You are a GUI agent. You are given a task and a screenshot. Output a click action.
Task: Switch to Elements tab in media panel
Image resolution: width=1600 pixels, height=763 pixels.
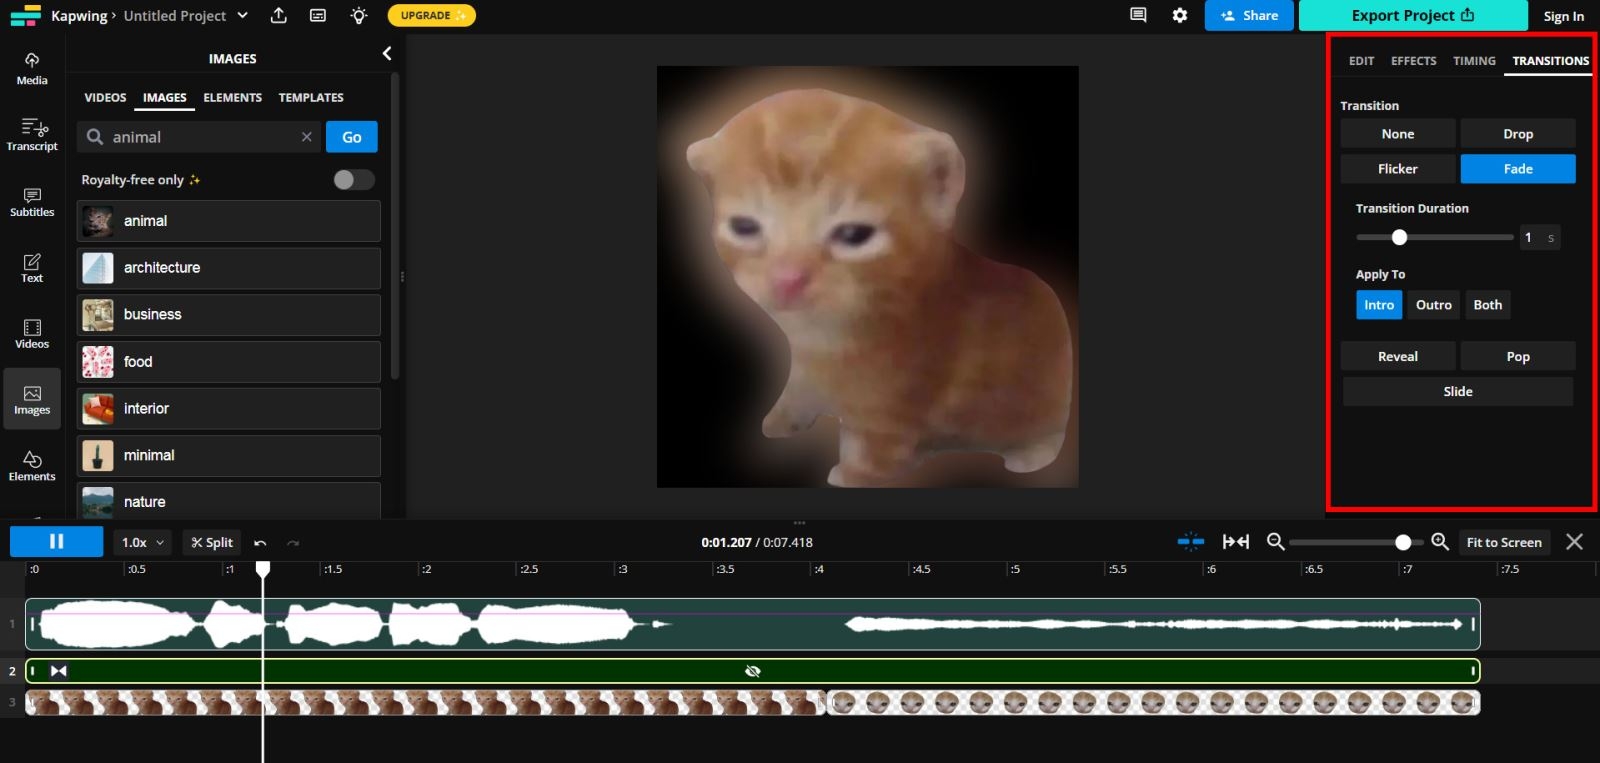click(232, 98)
